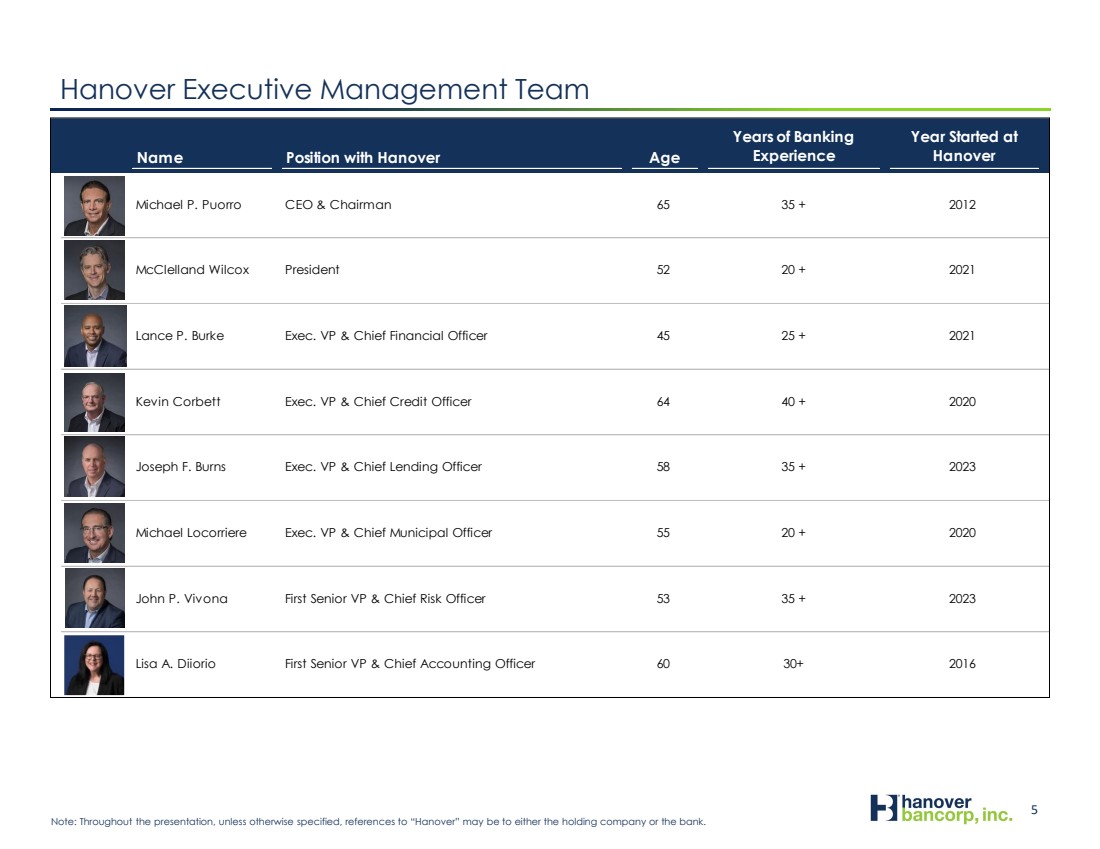
Task: Click start year 2021 for Wilcox
Action: click(x=962, y=270)
